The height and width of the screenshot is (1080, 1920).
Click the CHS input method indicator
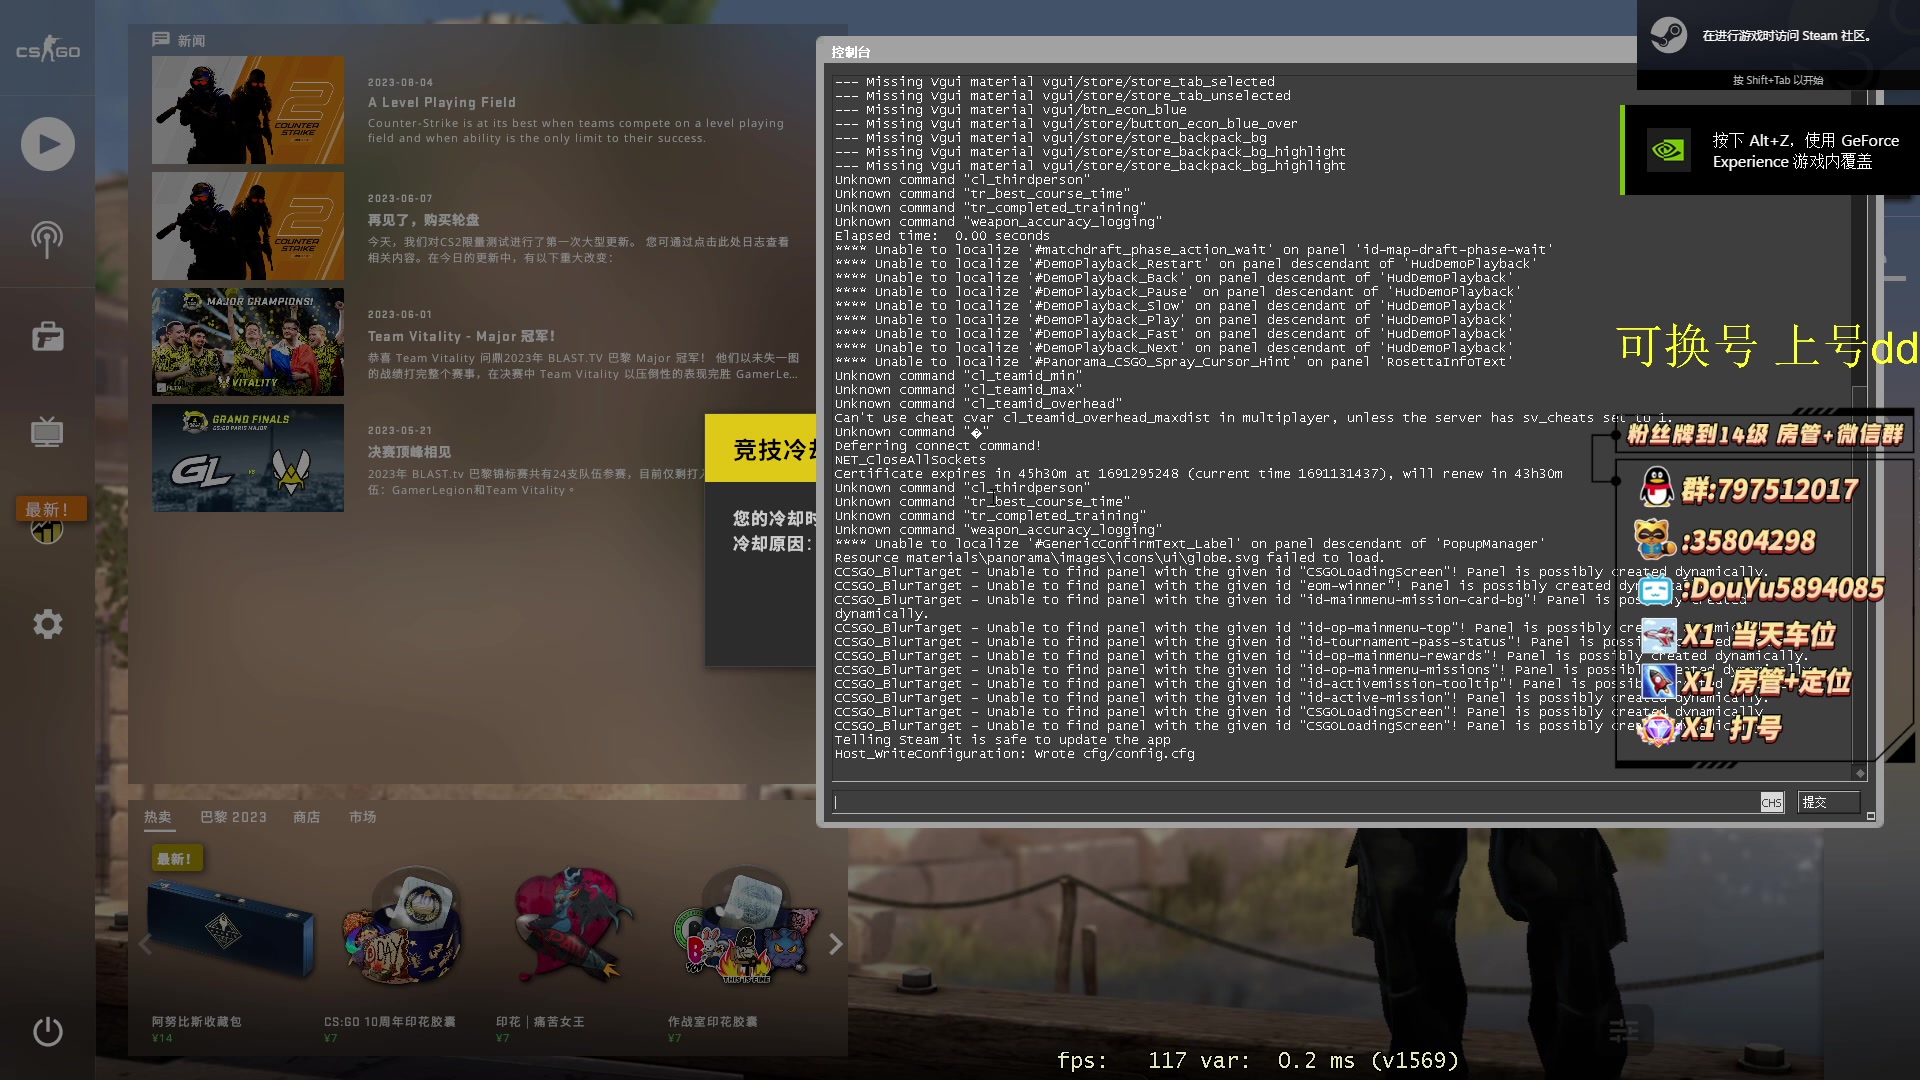[x=1771, y=802]
